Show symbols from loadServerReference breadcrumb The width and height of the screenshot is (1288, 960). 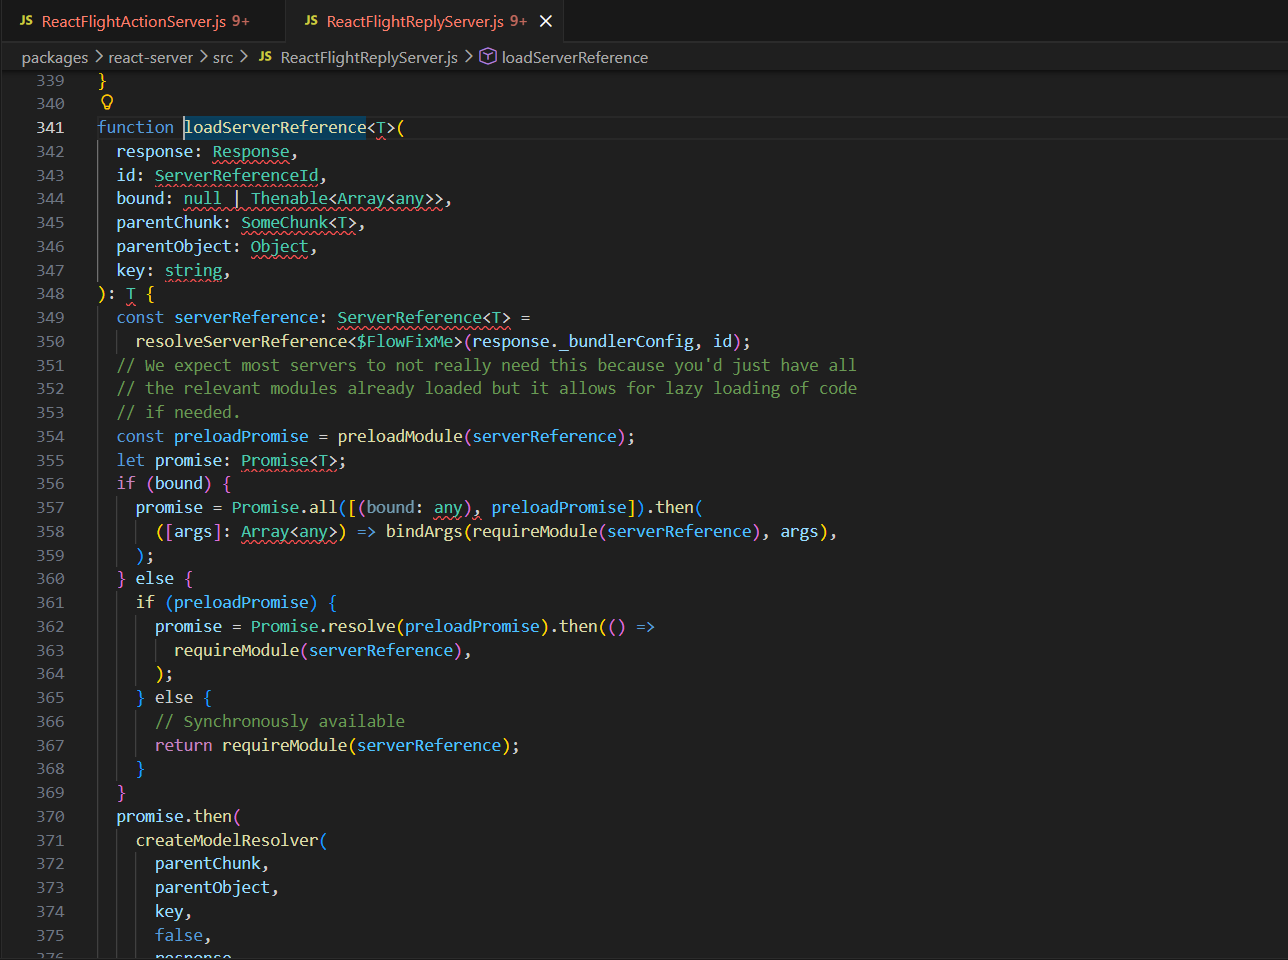point(574,58)
